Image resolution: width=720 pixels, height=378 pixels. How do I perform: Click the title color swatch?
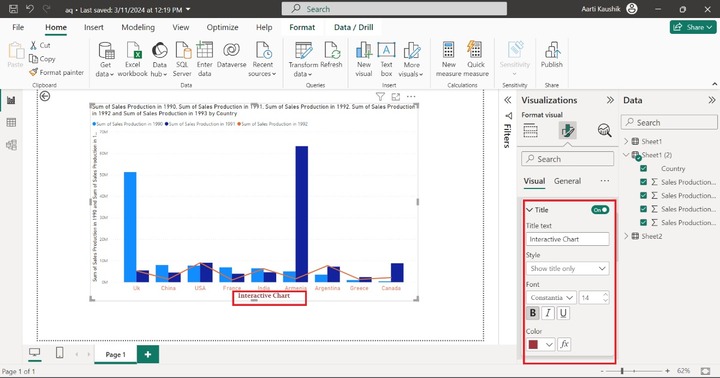(534, 344)
